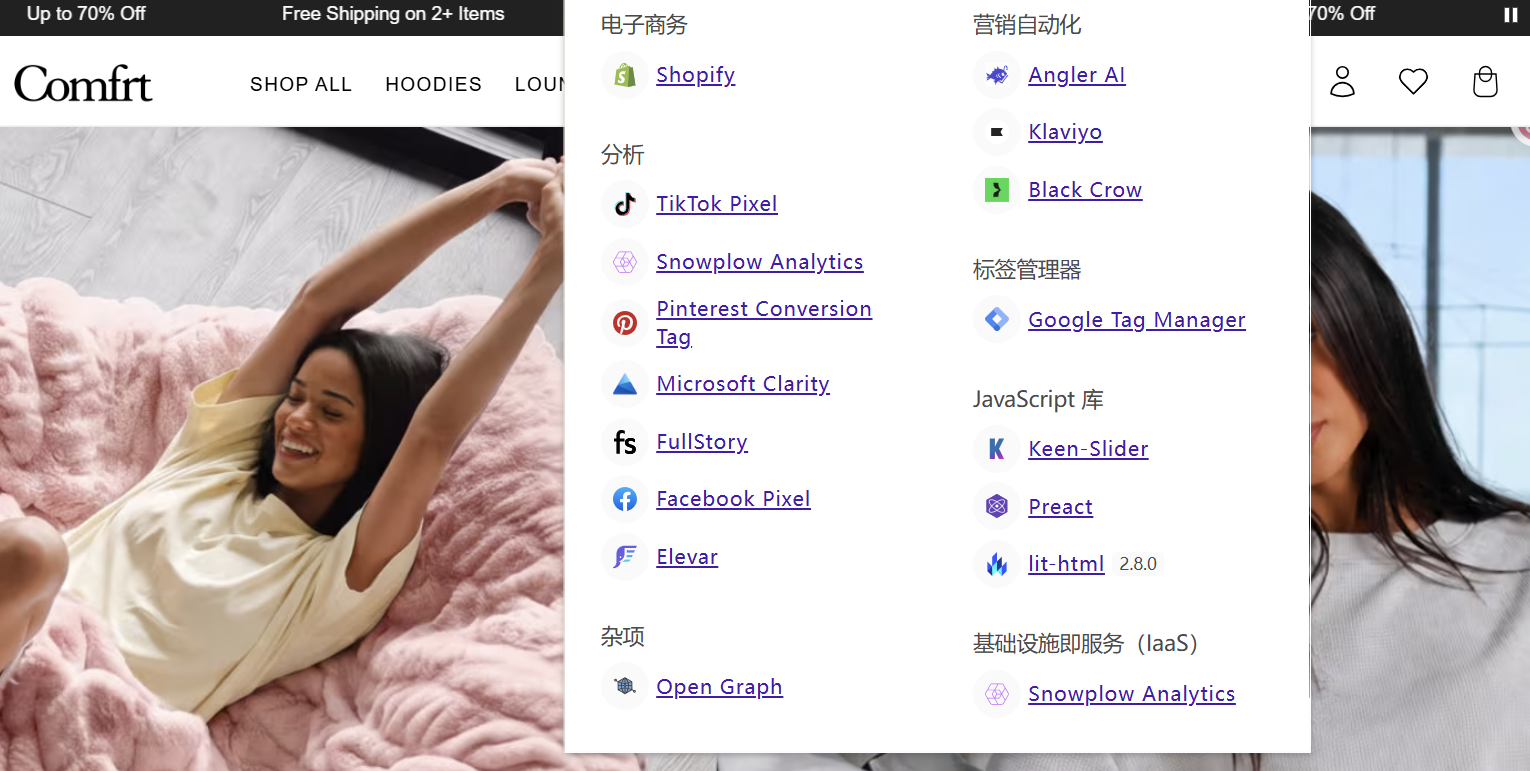1530x771 pixels.
Task: Click the Microsoft Clarity icon
Action: point(625,384)
